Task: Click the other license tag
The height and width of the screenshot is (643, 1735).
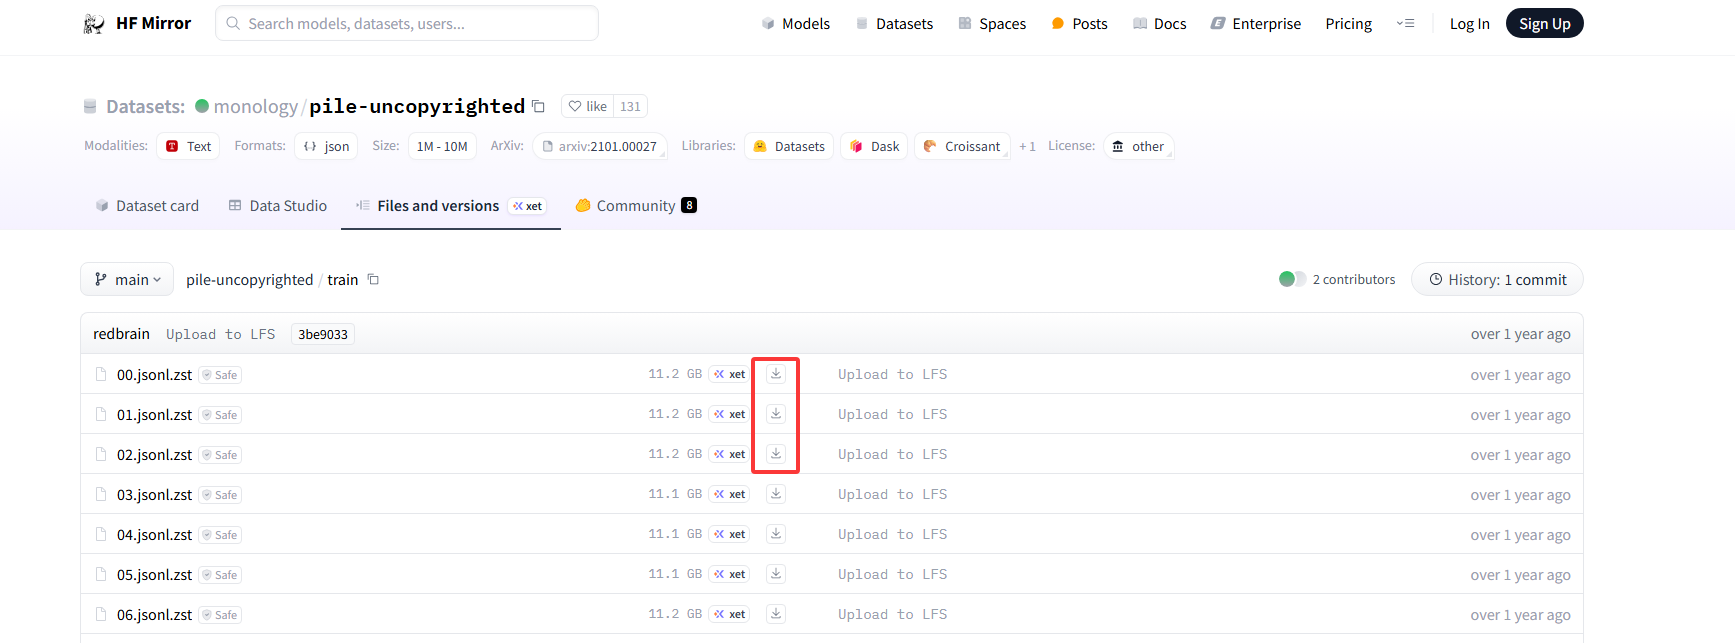Action: [1139, 146]
